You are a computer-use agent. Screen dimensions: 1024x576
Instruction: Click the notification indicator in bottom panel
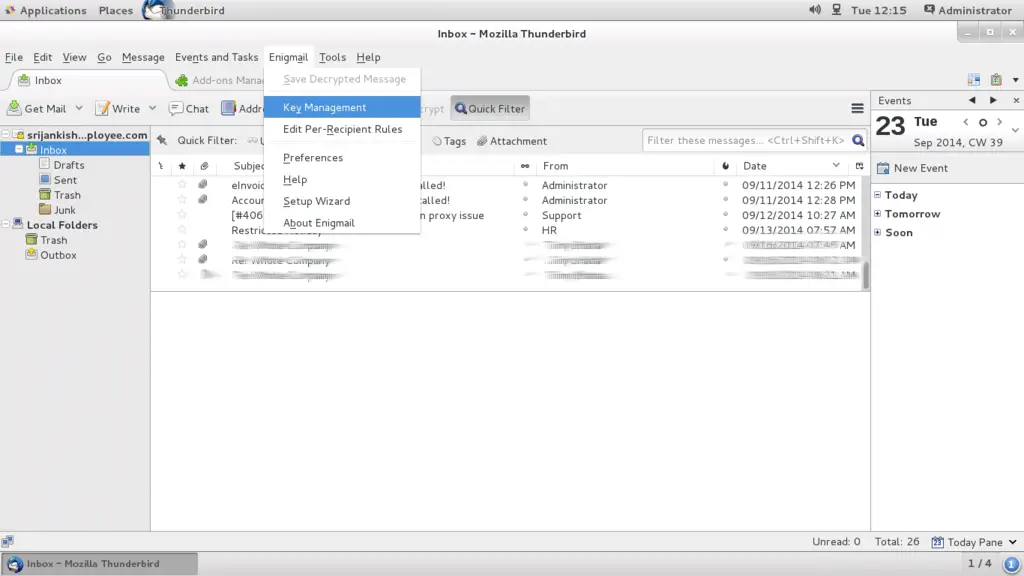(x=1011, y=564)
